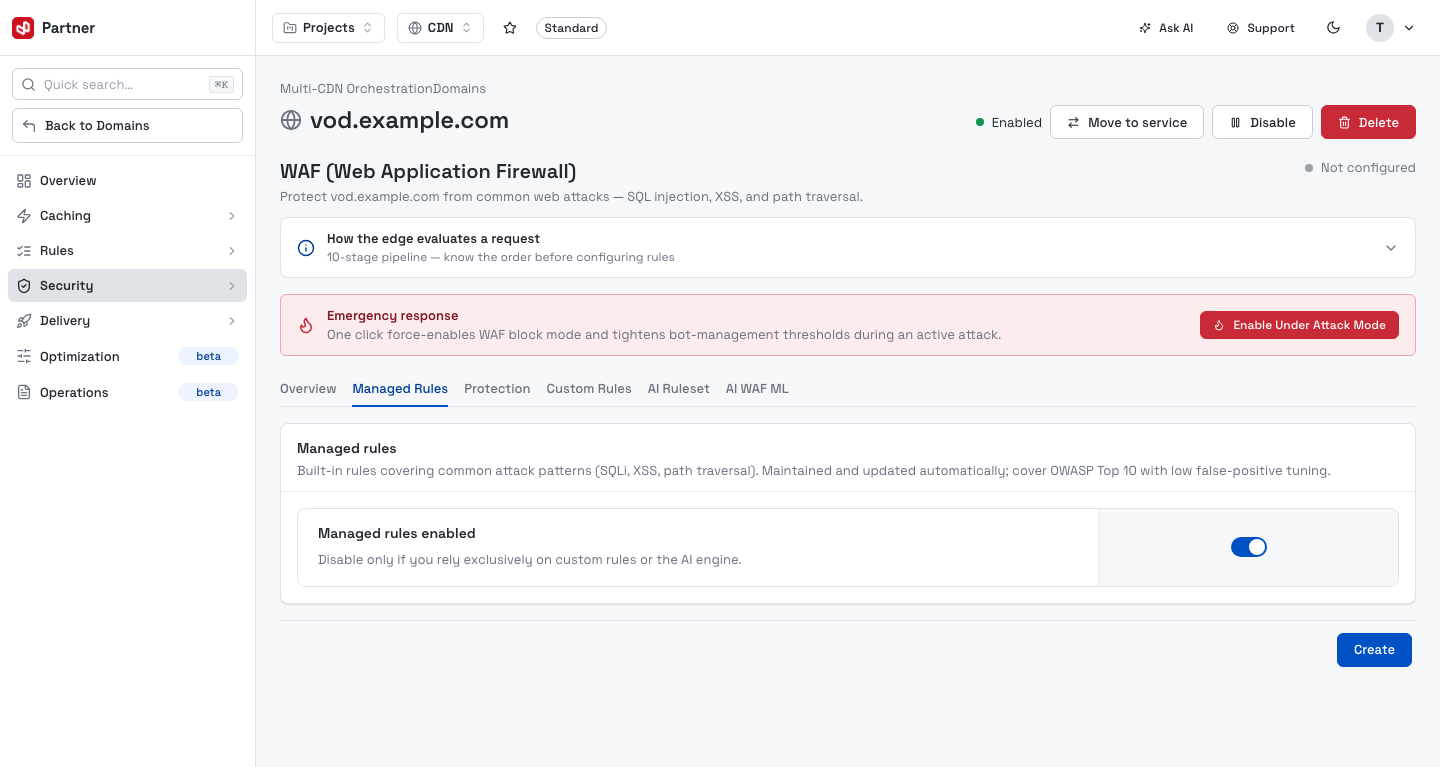Enable Under Attack Mode

tap(1299, 325)
